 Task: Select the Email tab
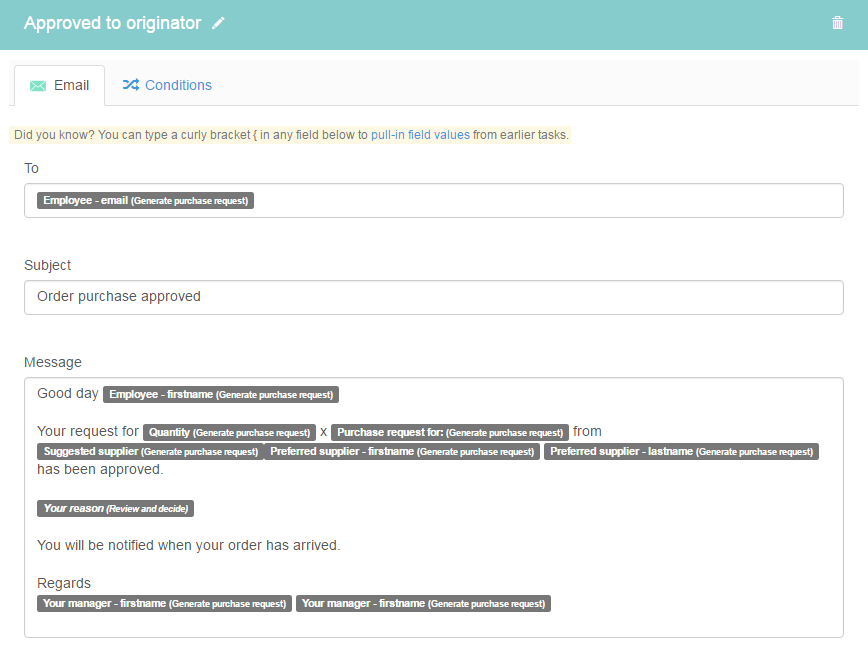59,85
